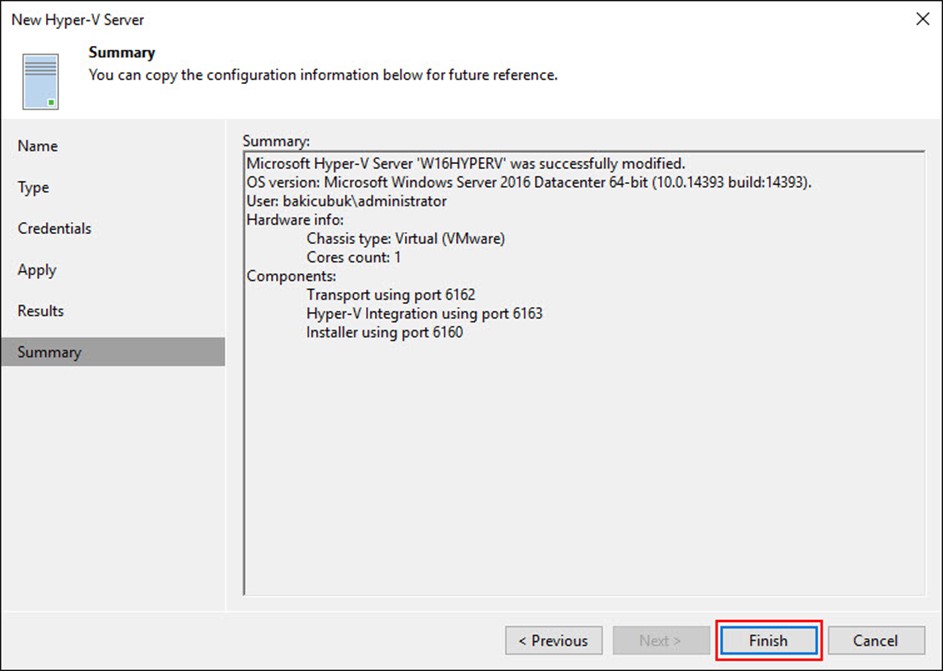Screen dimensions: 943x671
Task: Click the Installer using port 6160 line
Action: pos(385,332)
